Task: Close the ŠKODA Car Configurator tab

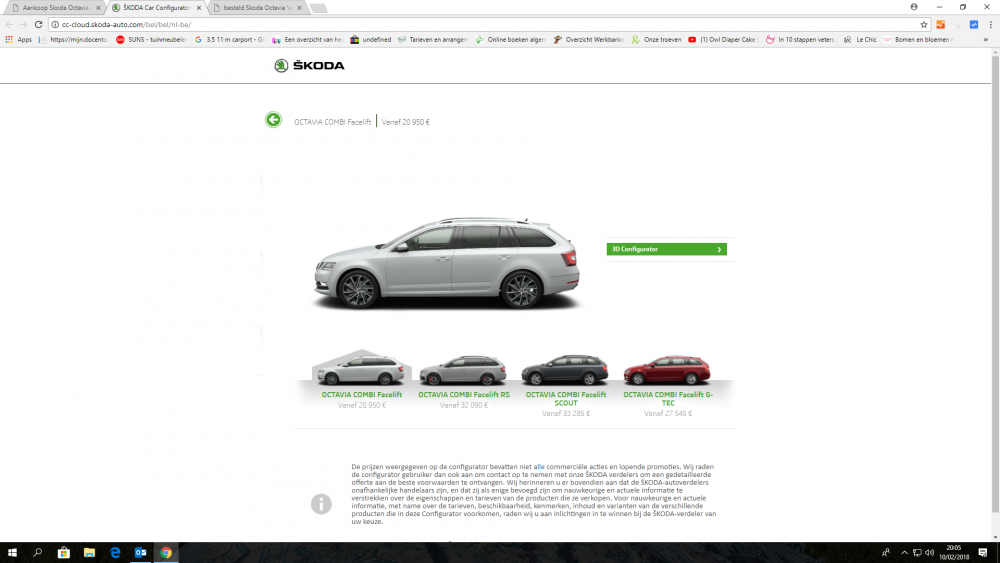Action: pos(199,8)
